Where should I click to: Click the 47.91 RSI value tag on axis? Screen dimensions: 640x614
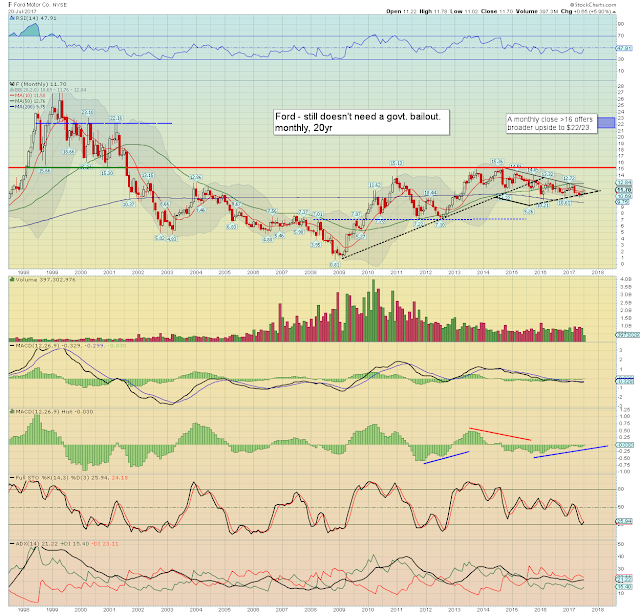[x=624, y=48]
